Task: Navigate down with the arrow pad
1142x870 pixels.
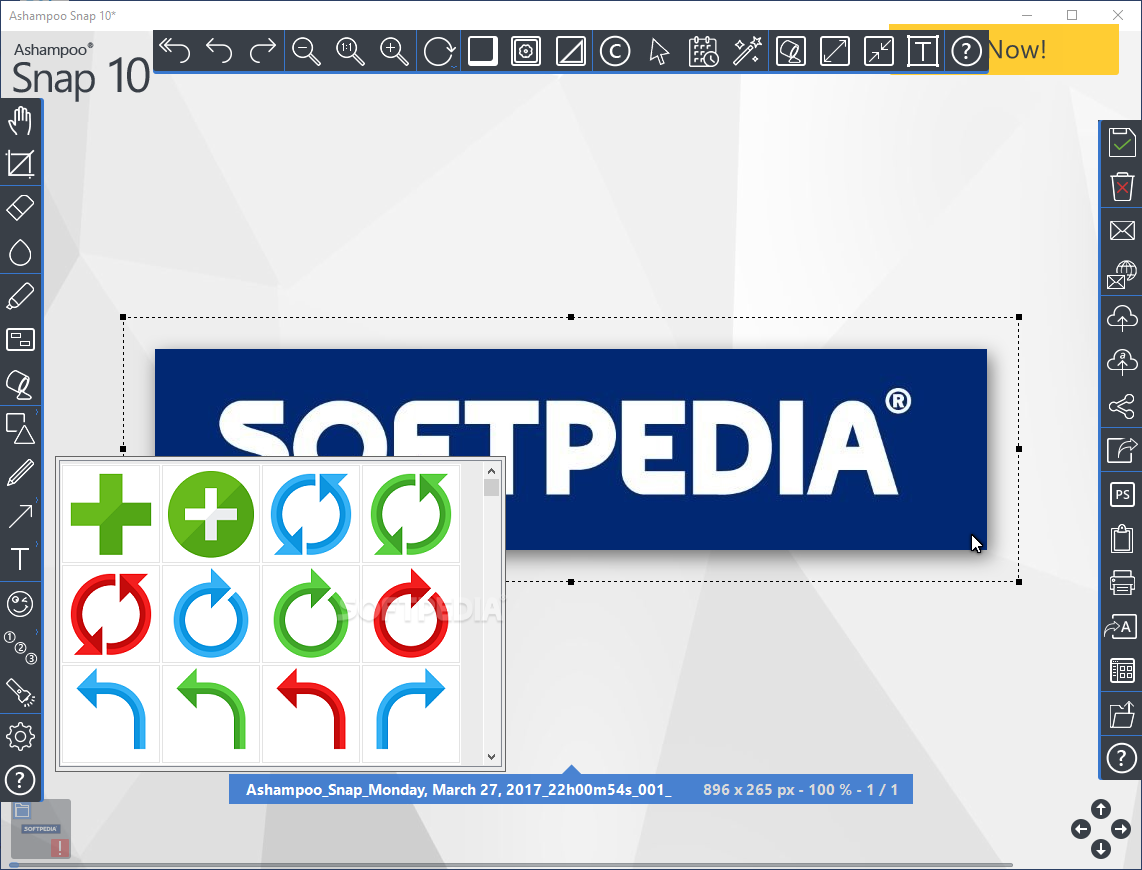Action: click(1100, 849)
